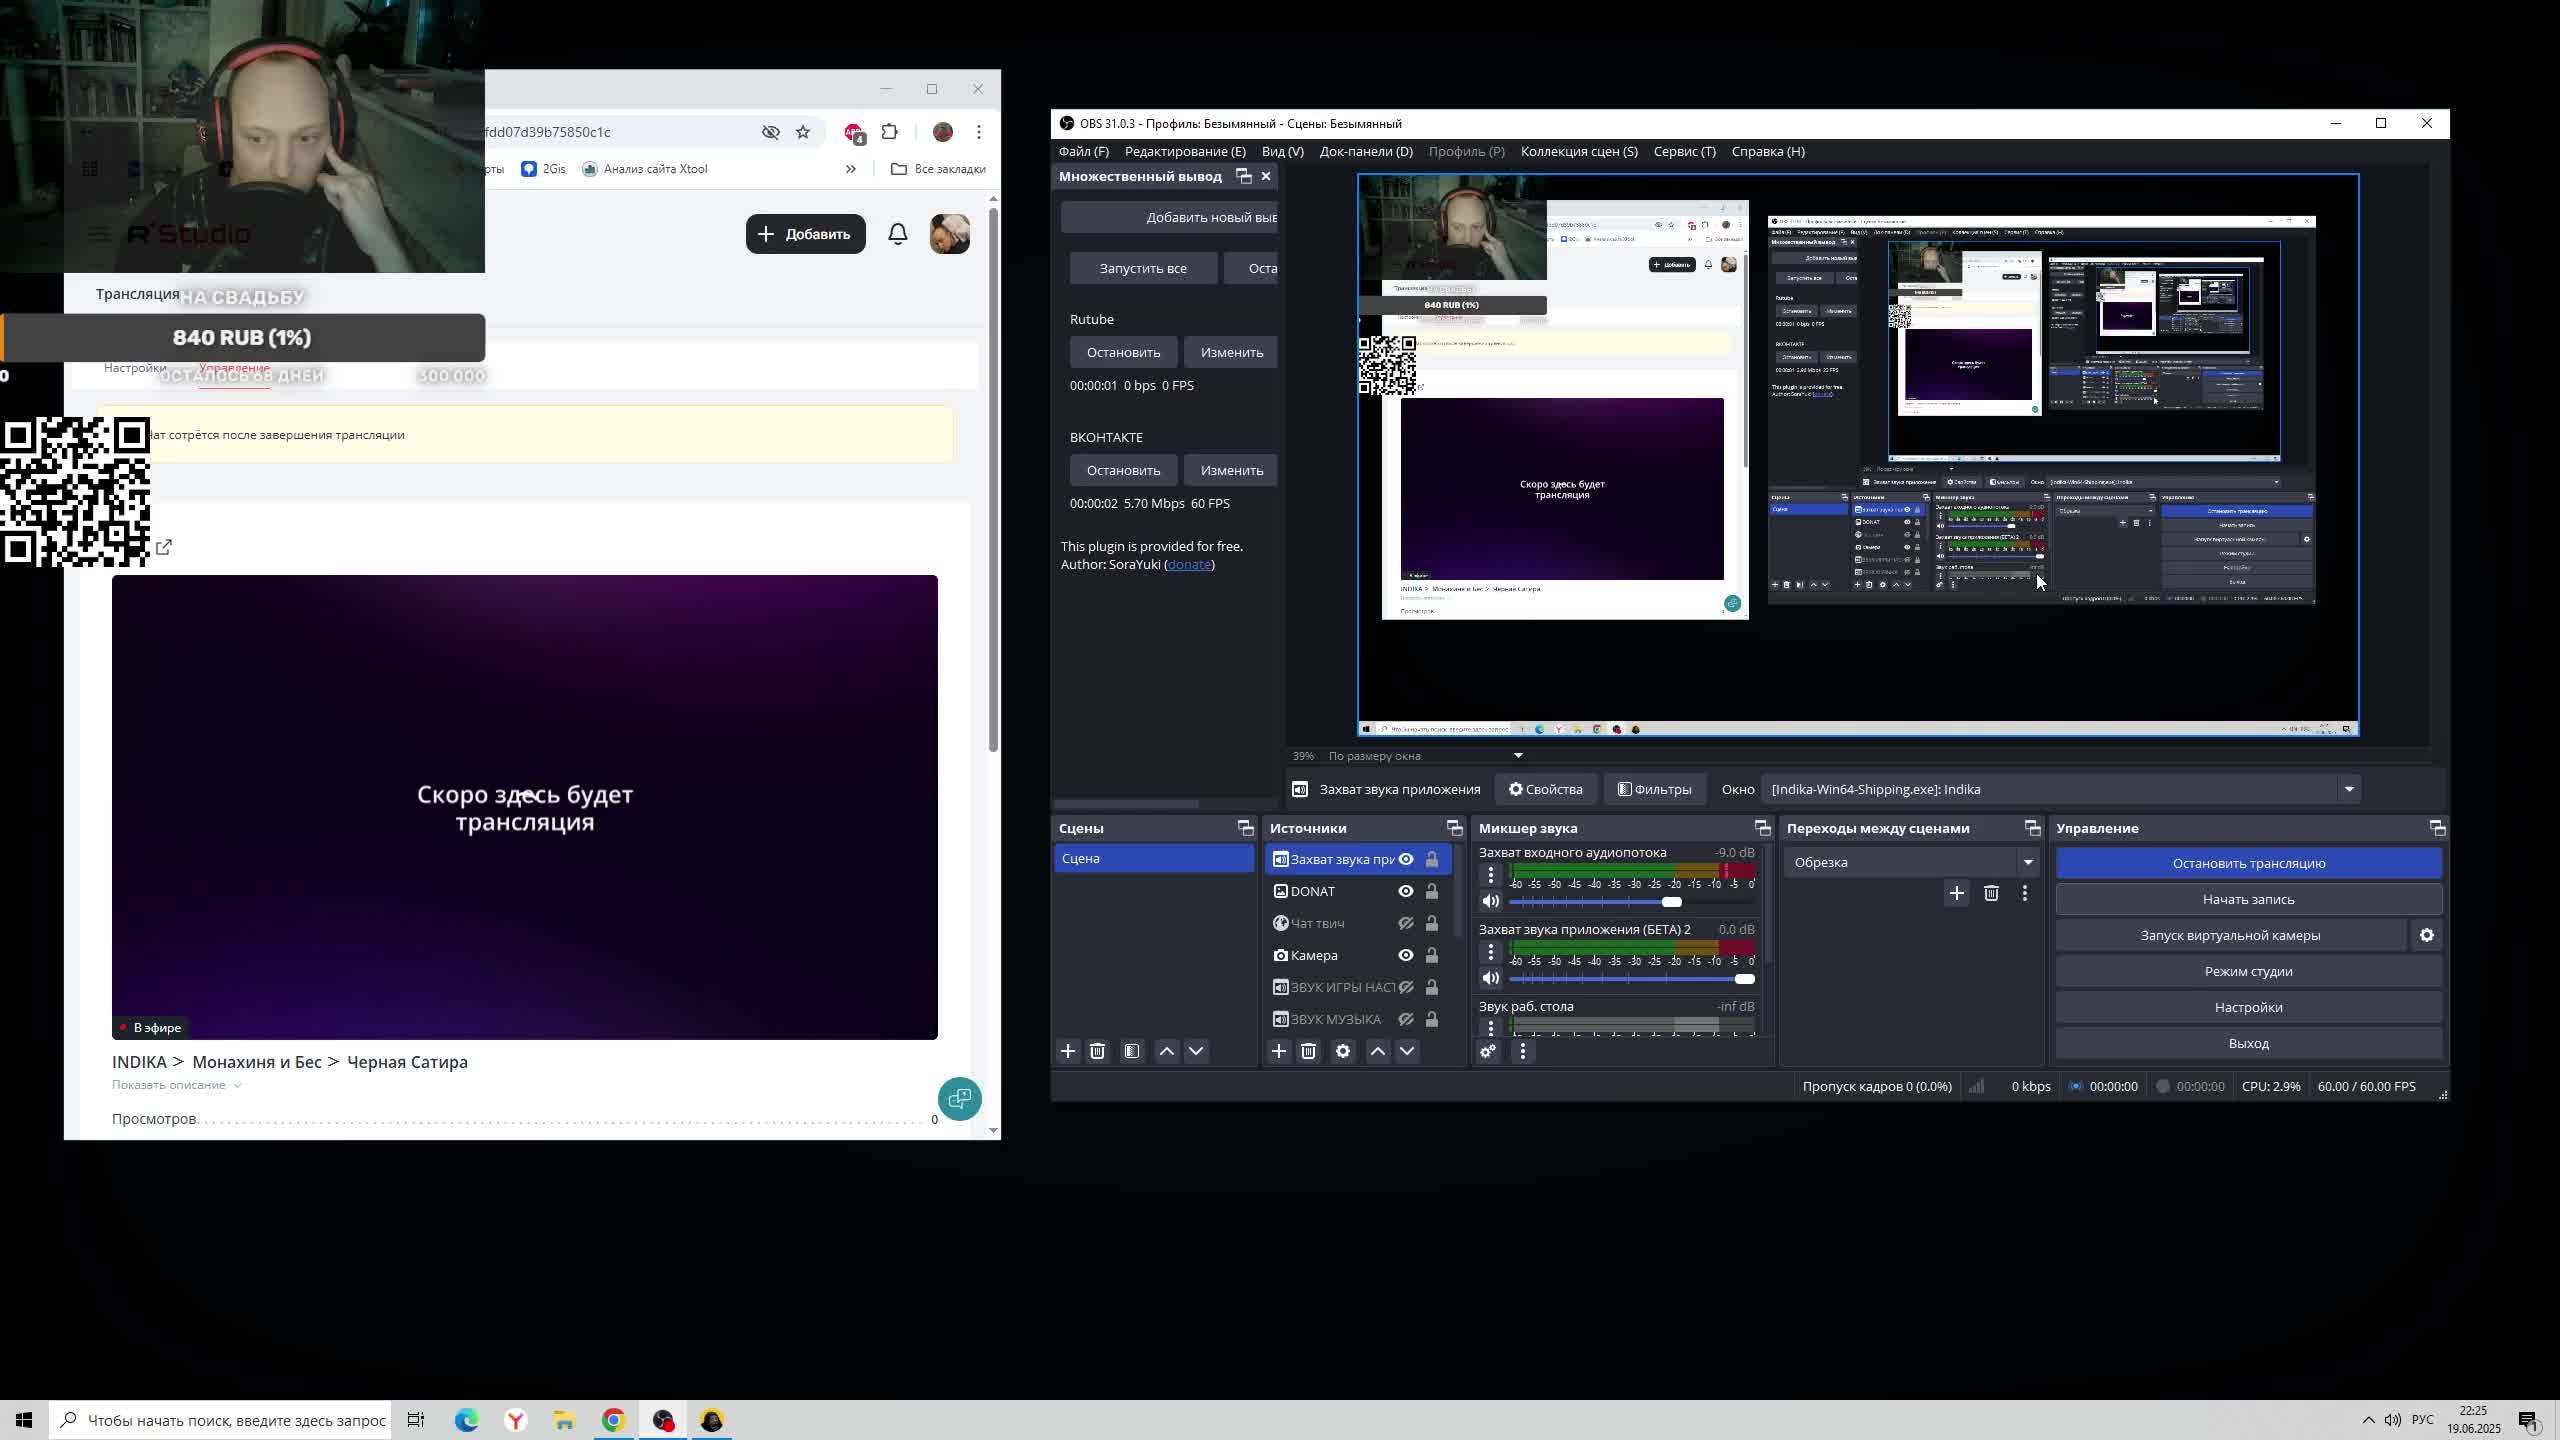
Task: Click Запустить все button
Action: click(x=1143, y=268)
